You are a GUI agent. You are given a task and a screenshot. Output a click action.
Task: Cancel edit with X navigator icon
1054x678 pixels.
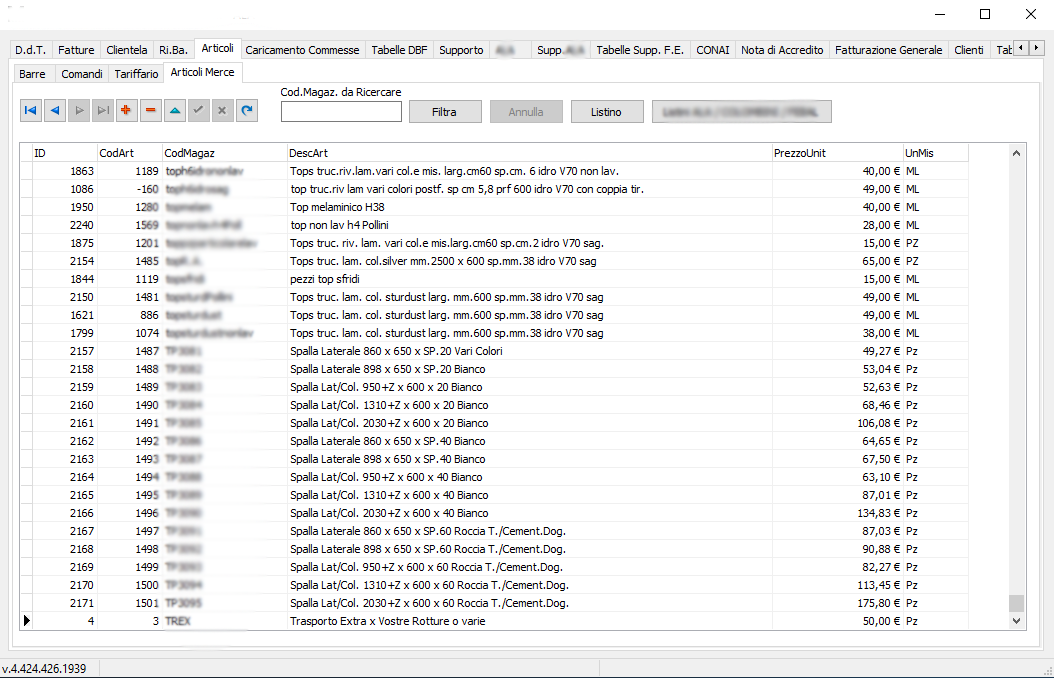(222, 110)
